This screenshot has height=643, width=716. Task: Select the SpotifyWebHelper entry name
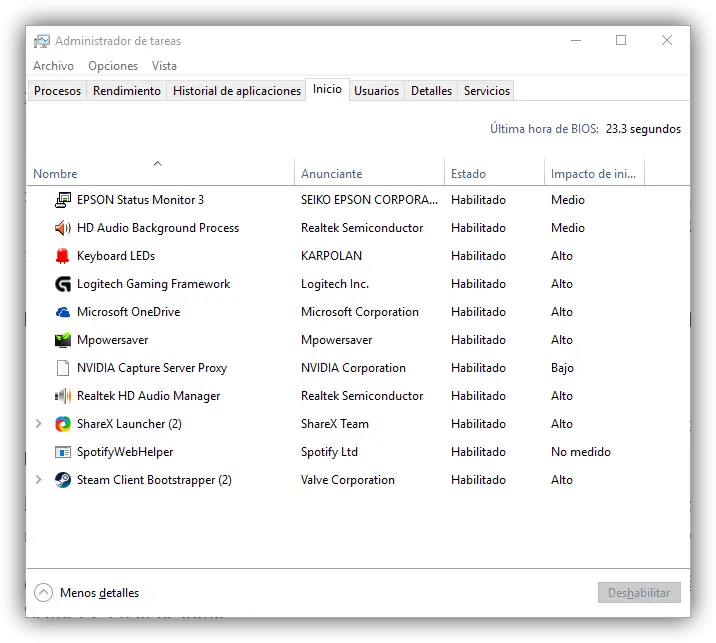[125, 452]
